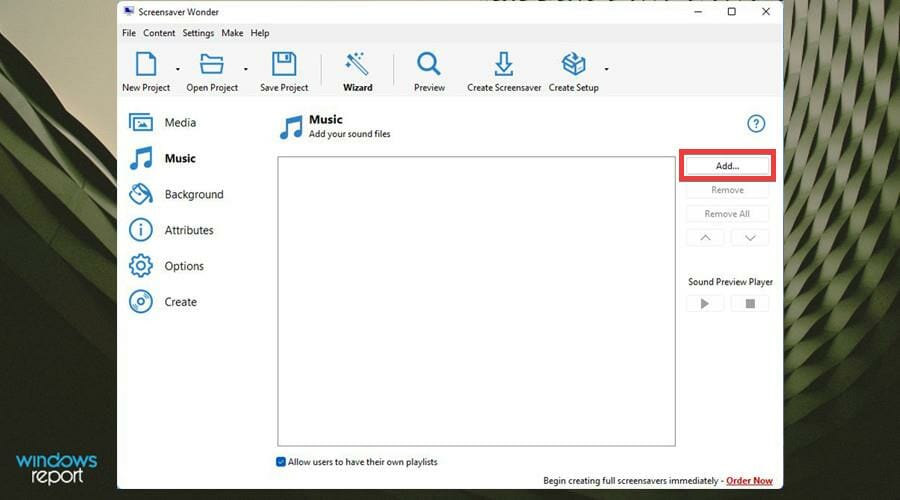Go to the Create sidebar section

point(163,301)
